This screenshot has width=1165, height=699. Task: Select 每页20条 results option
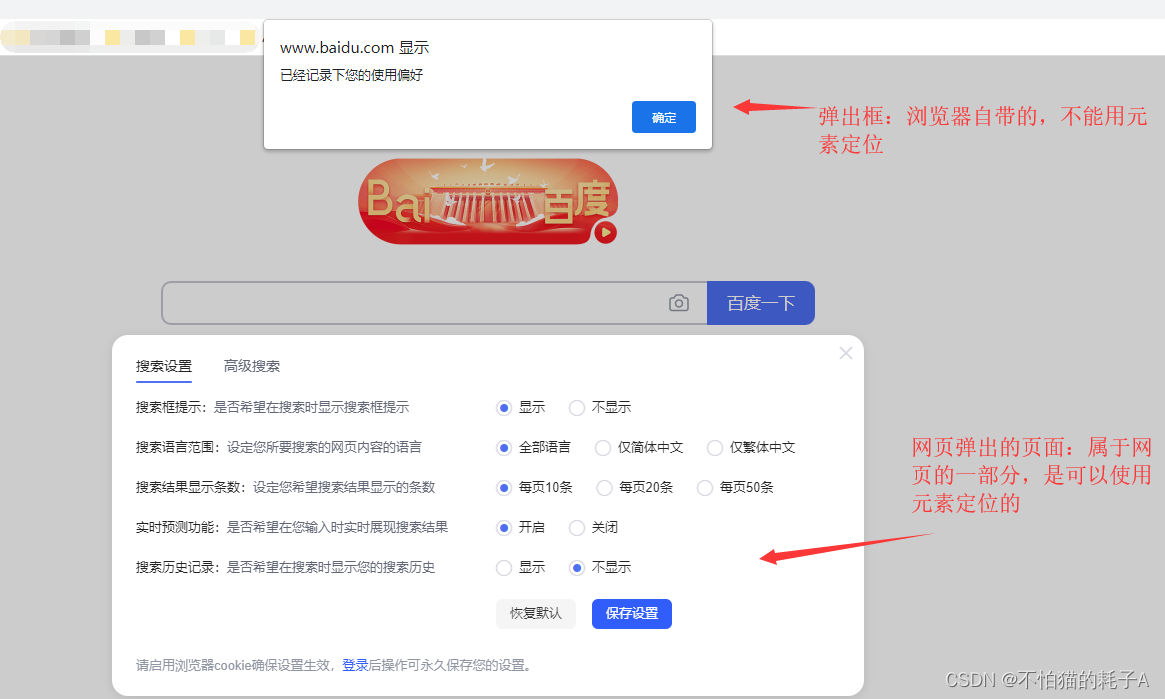pos(604,488)
